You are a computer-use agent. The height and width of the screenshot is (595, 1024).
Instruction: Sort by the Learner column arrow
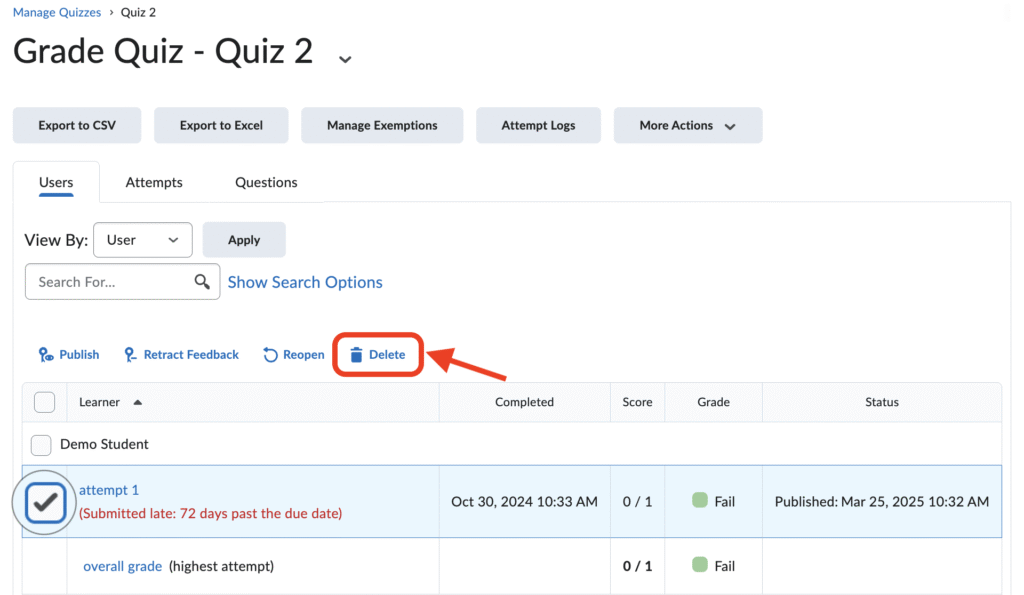coord(137,402)
